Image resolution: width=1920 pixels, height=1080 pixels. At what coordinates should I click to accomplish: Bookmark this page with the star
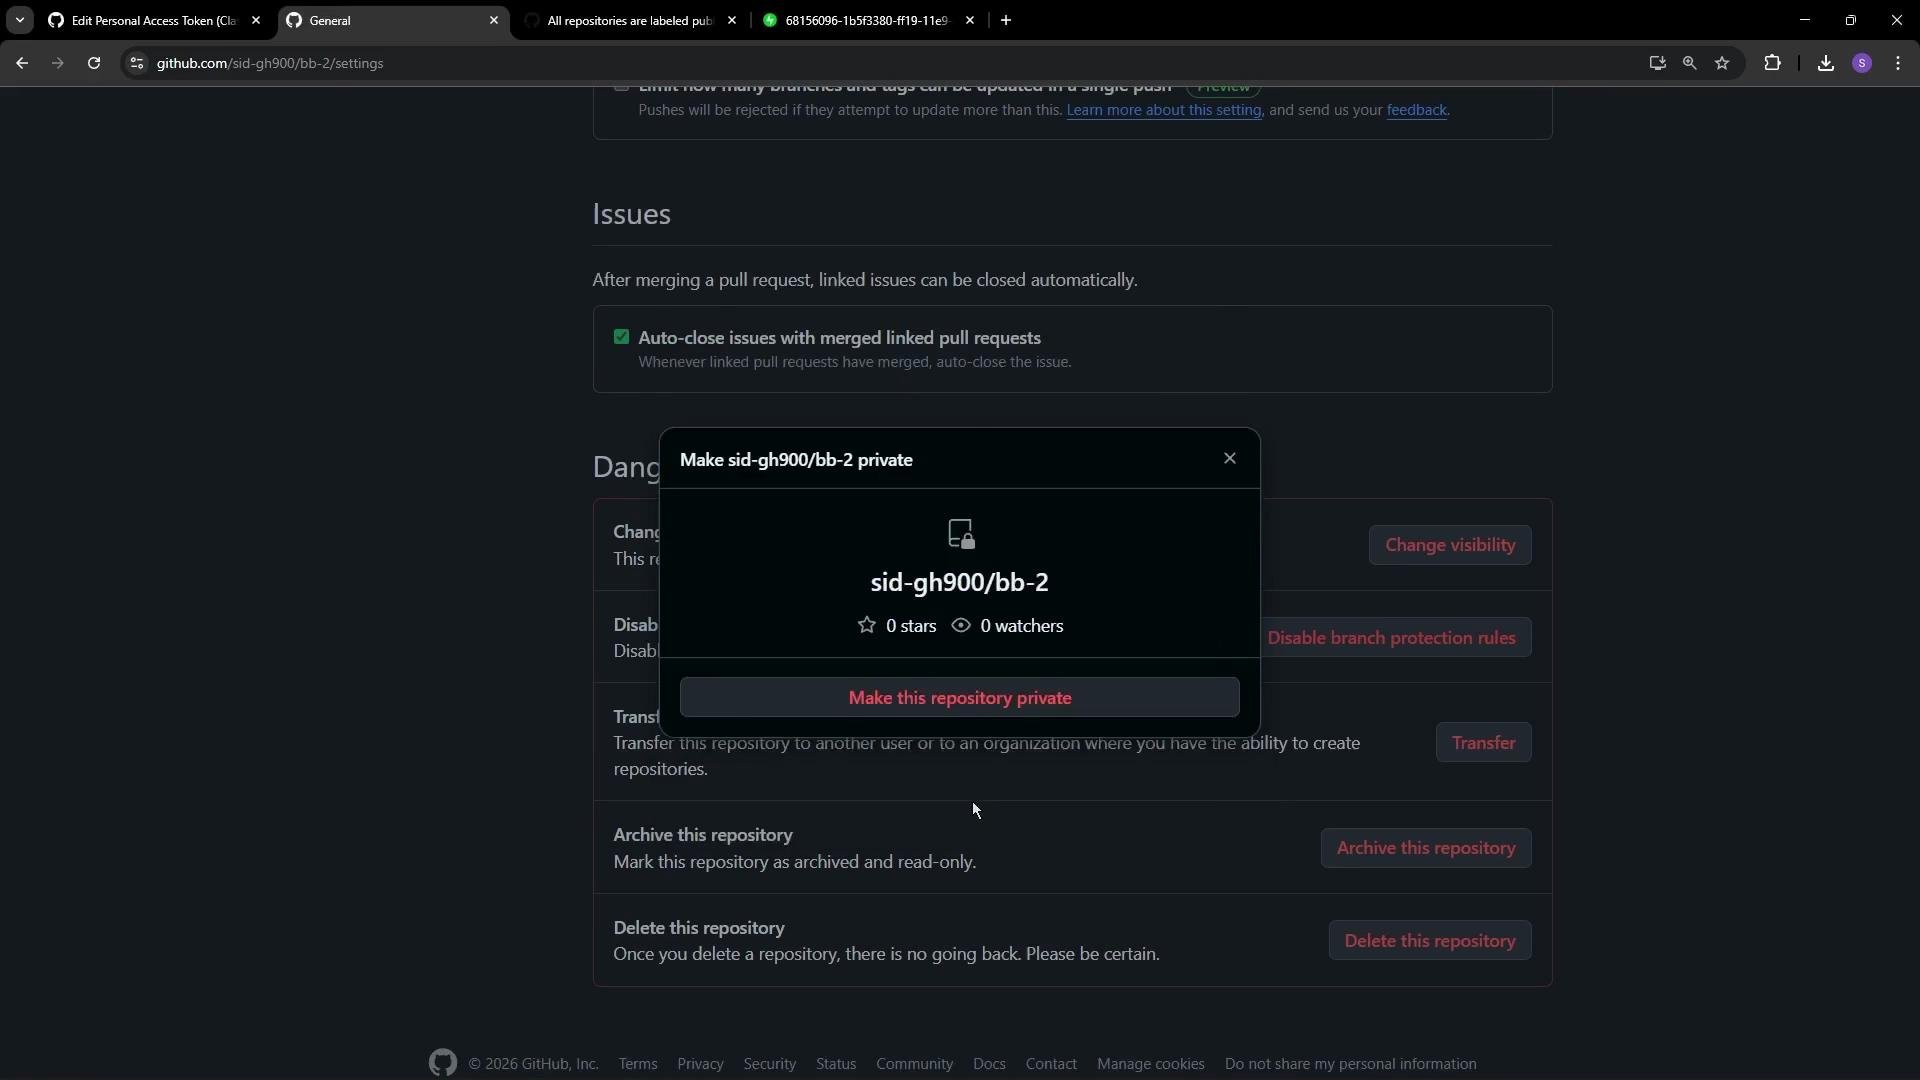1722,63
